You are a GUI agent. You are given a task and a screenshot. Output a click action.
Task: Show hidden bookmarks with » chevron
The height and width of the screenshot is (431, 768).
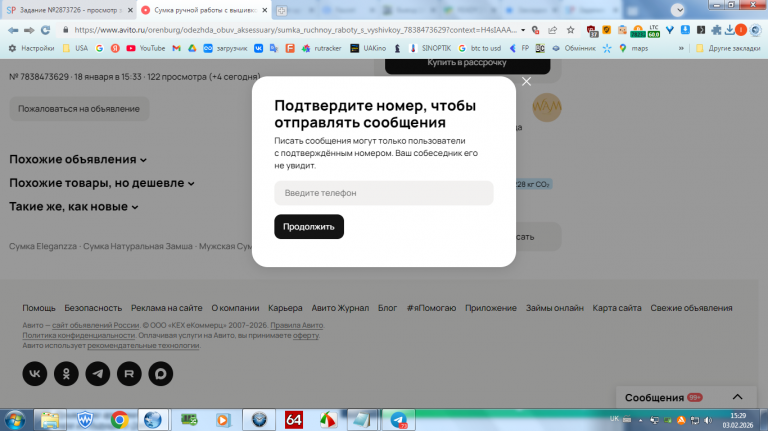pos(681,48)
